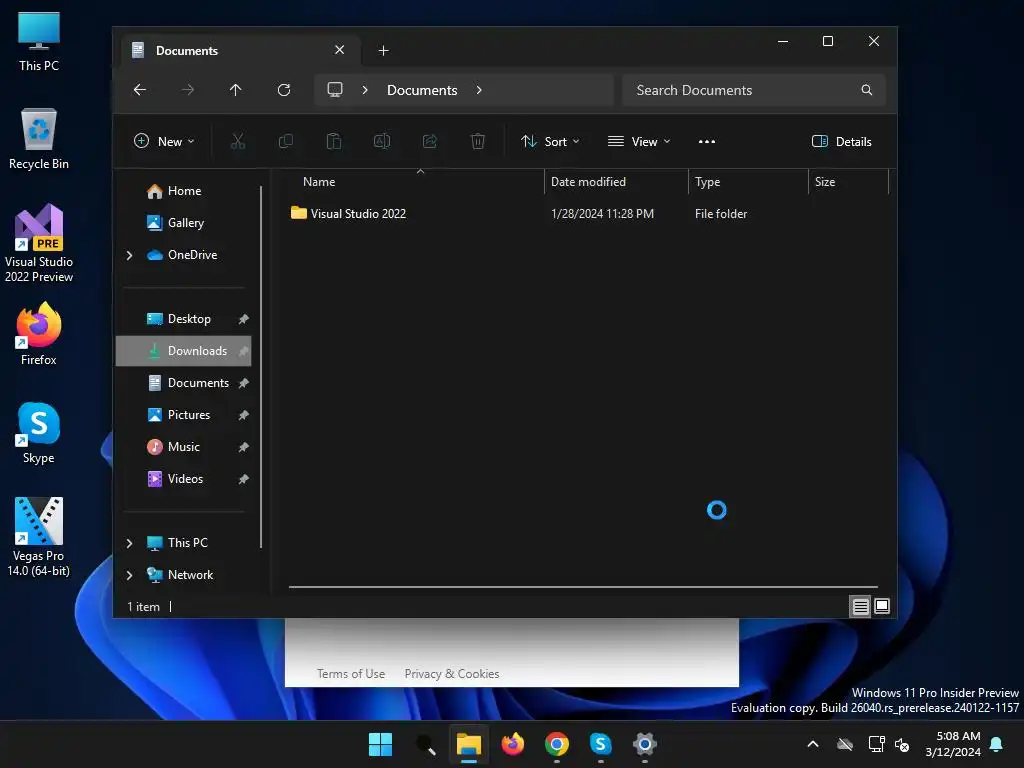
Task: Open the Windows Start menu
Action: coord(380,744)
